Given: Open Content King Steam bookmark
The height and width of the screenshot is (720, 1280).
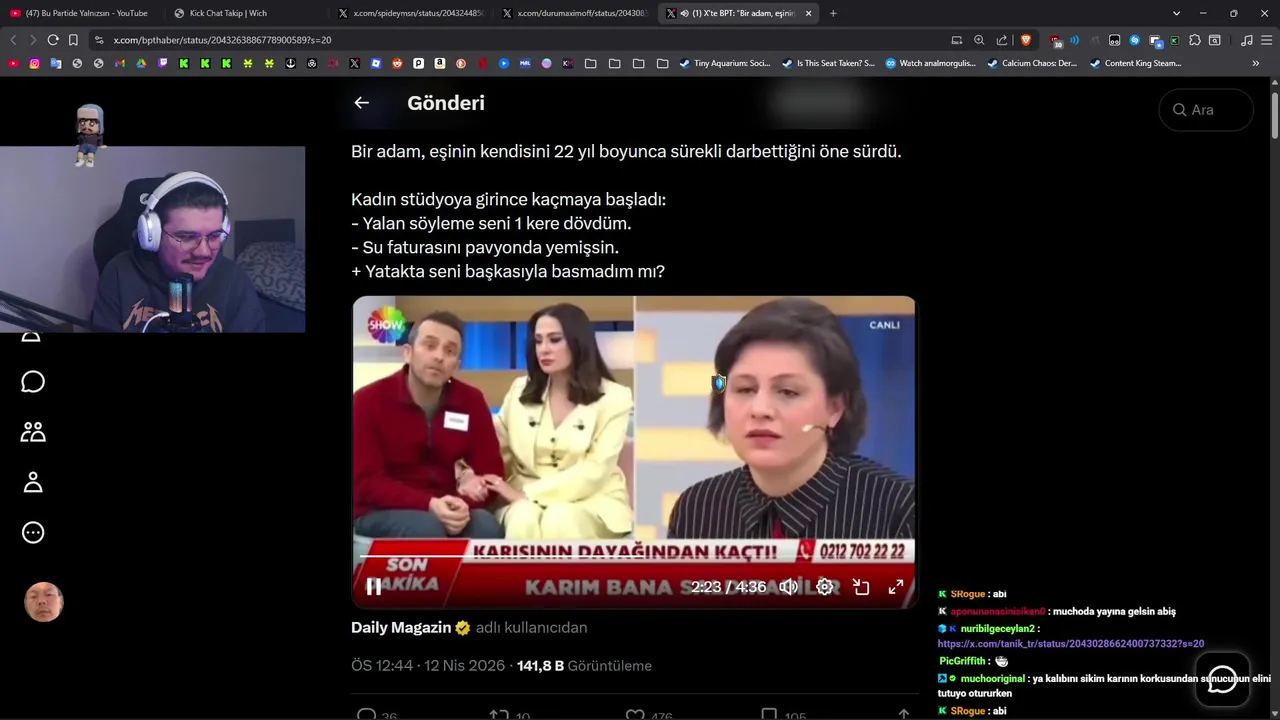Looking at the screenshot, I should coord(1135,63).
